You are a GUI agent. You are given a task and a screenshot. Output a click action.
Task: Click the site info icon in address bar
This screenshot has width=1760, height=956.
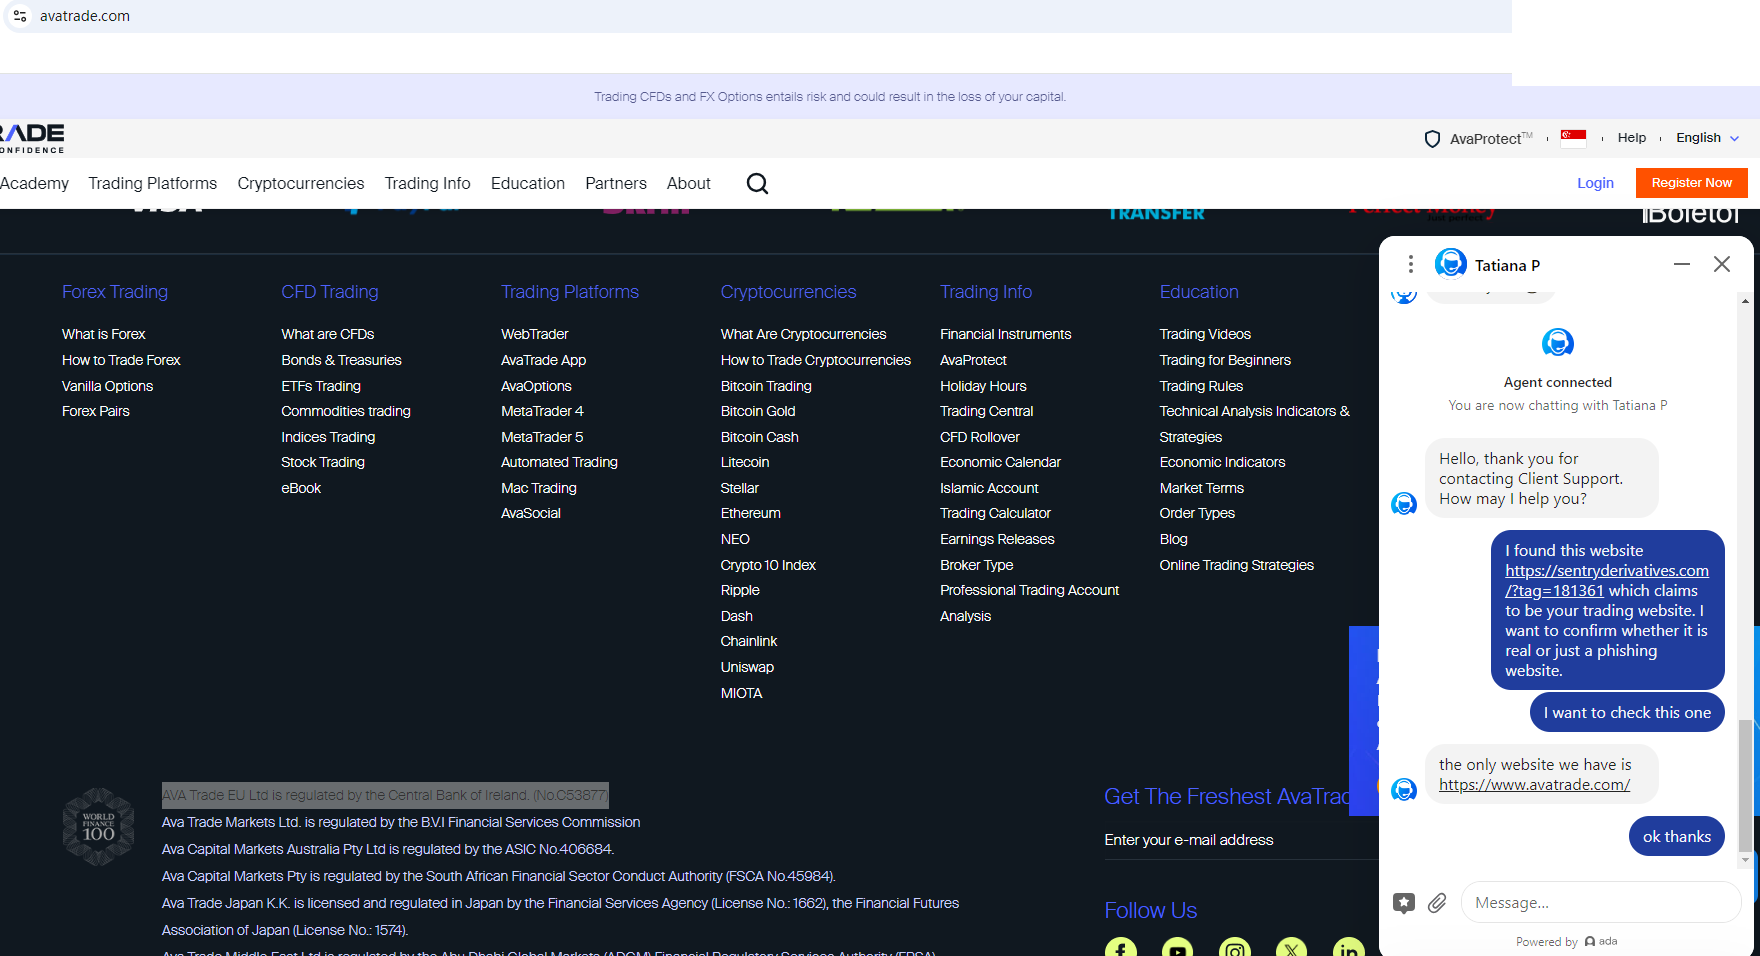(20, 16)
